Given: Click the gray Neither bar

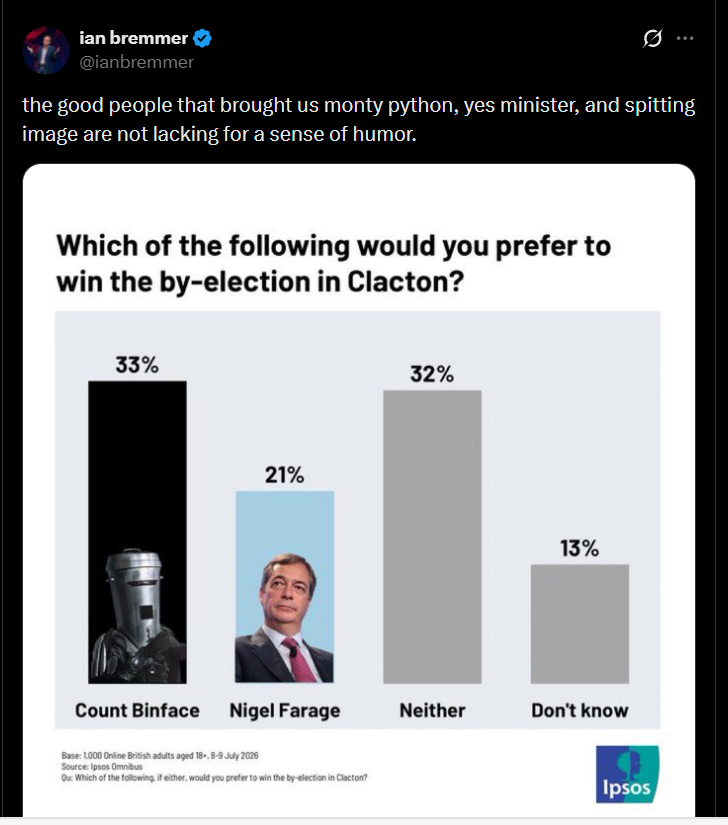Looking at the screenshot, I should tap(432, 537).
